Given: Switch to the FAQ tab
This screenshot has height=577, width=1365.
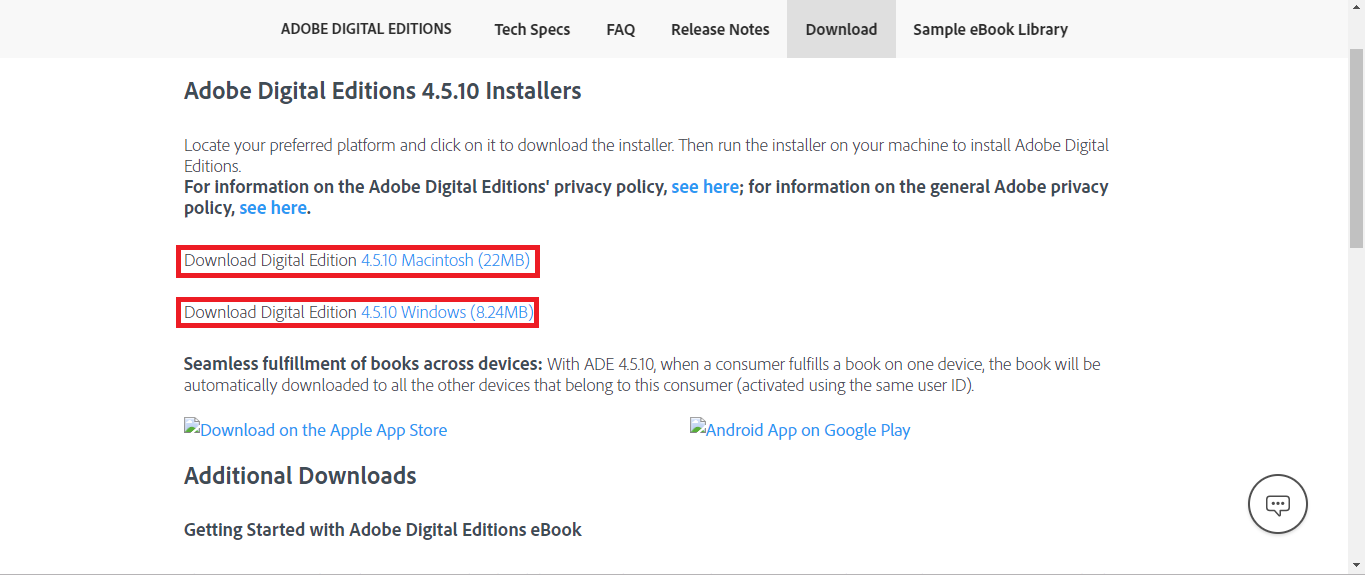Looking at the screenshot, I should (621, 29).
